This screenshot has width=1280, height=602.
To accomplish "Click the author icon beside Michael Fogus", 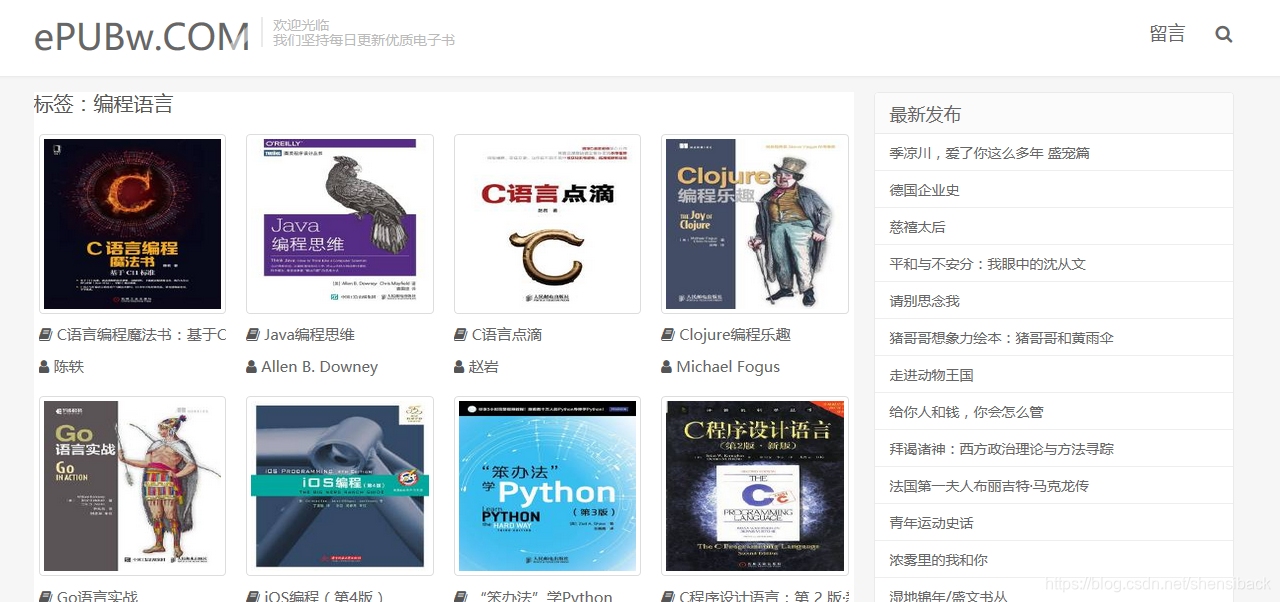I will 665,366.
